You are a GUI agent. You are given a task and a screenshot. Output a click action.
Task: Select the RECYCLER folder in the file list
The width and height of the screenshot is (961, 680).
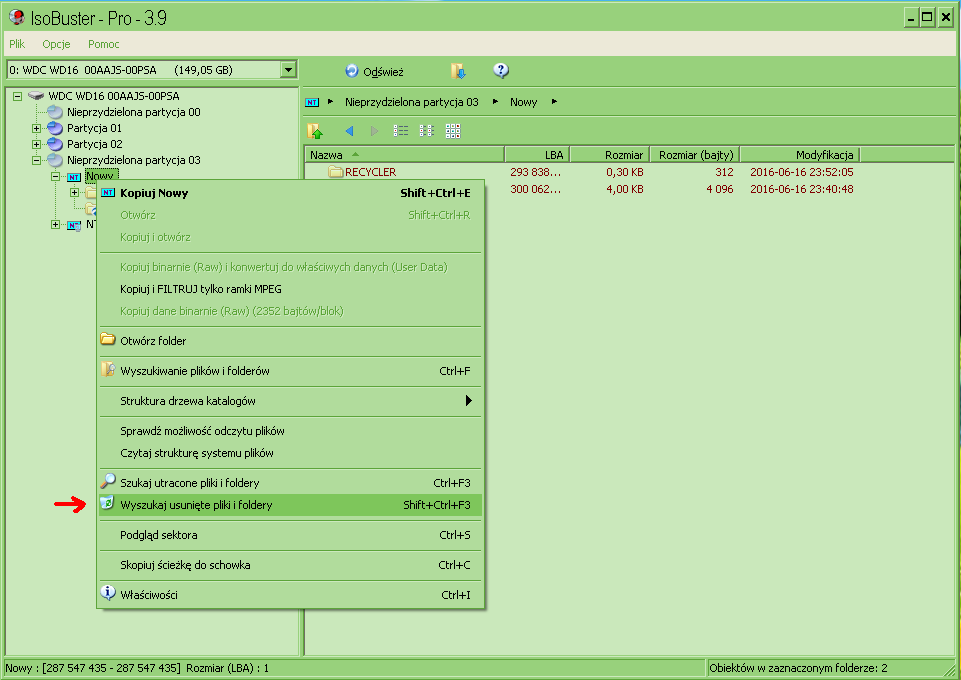coord(363,172)
